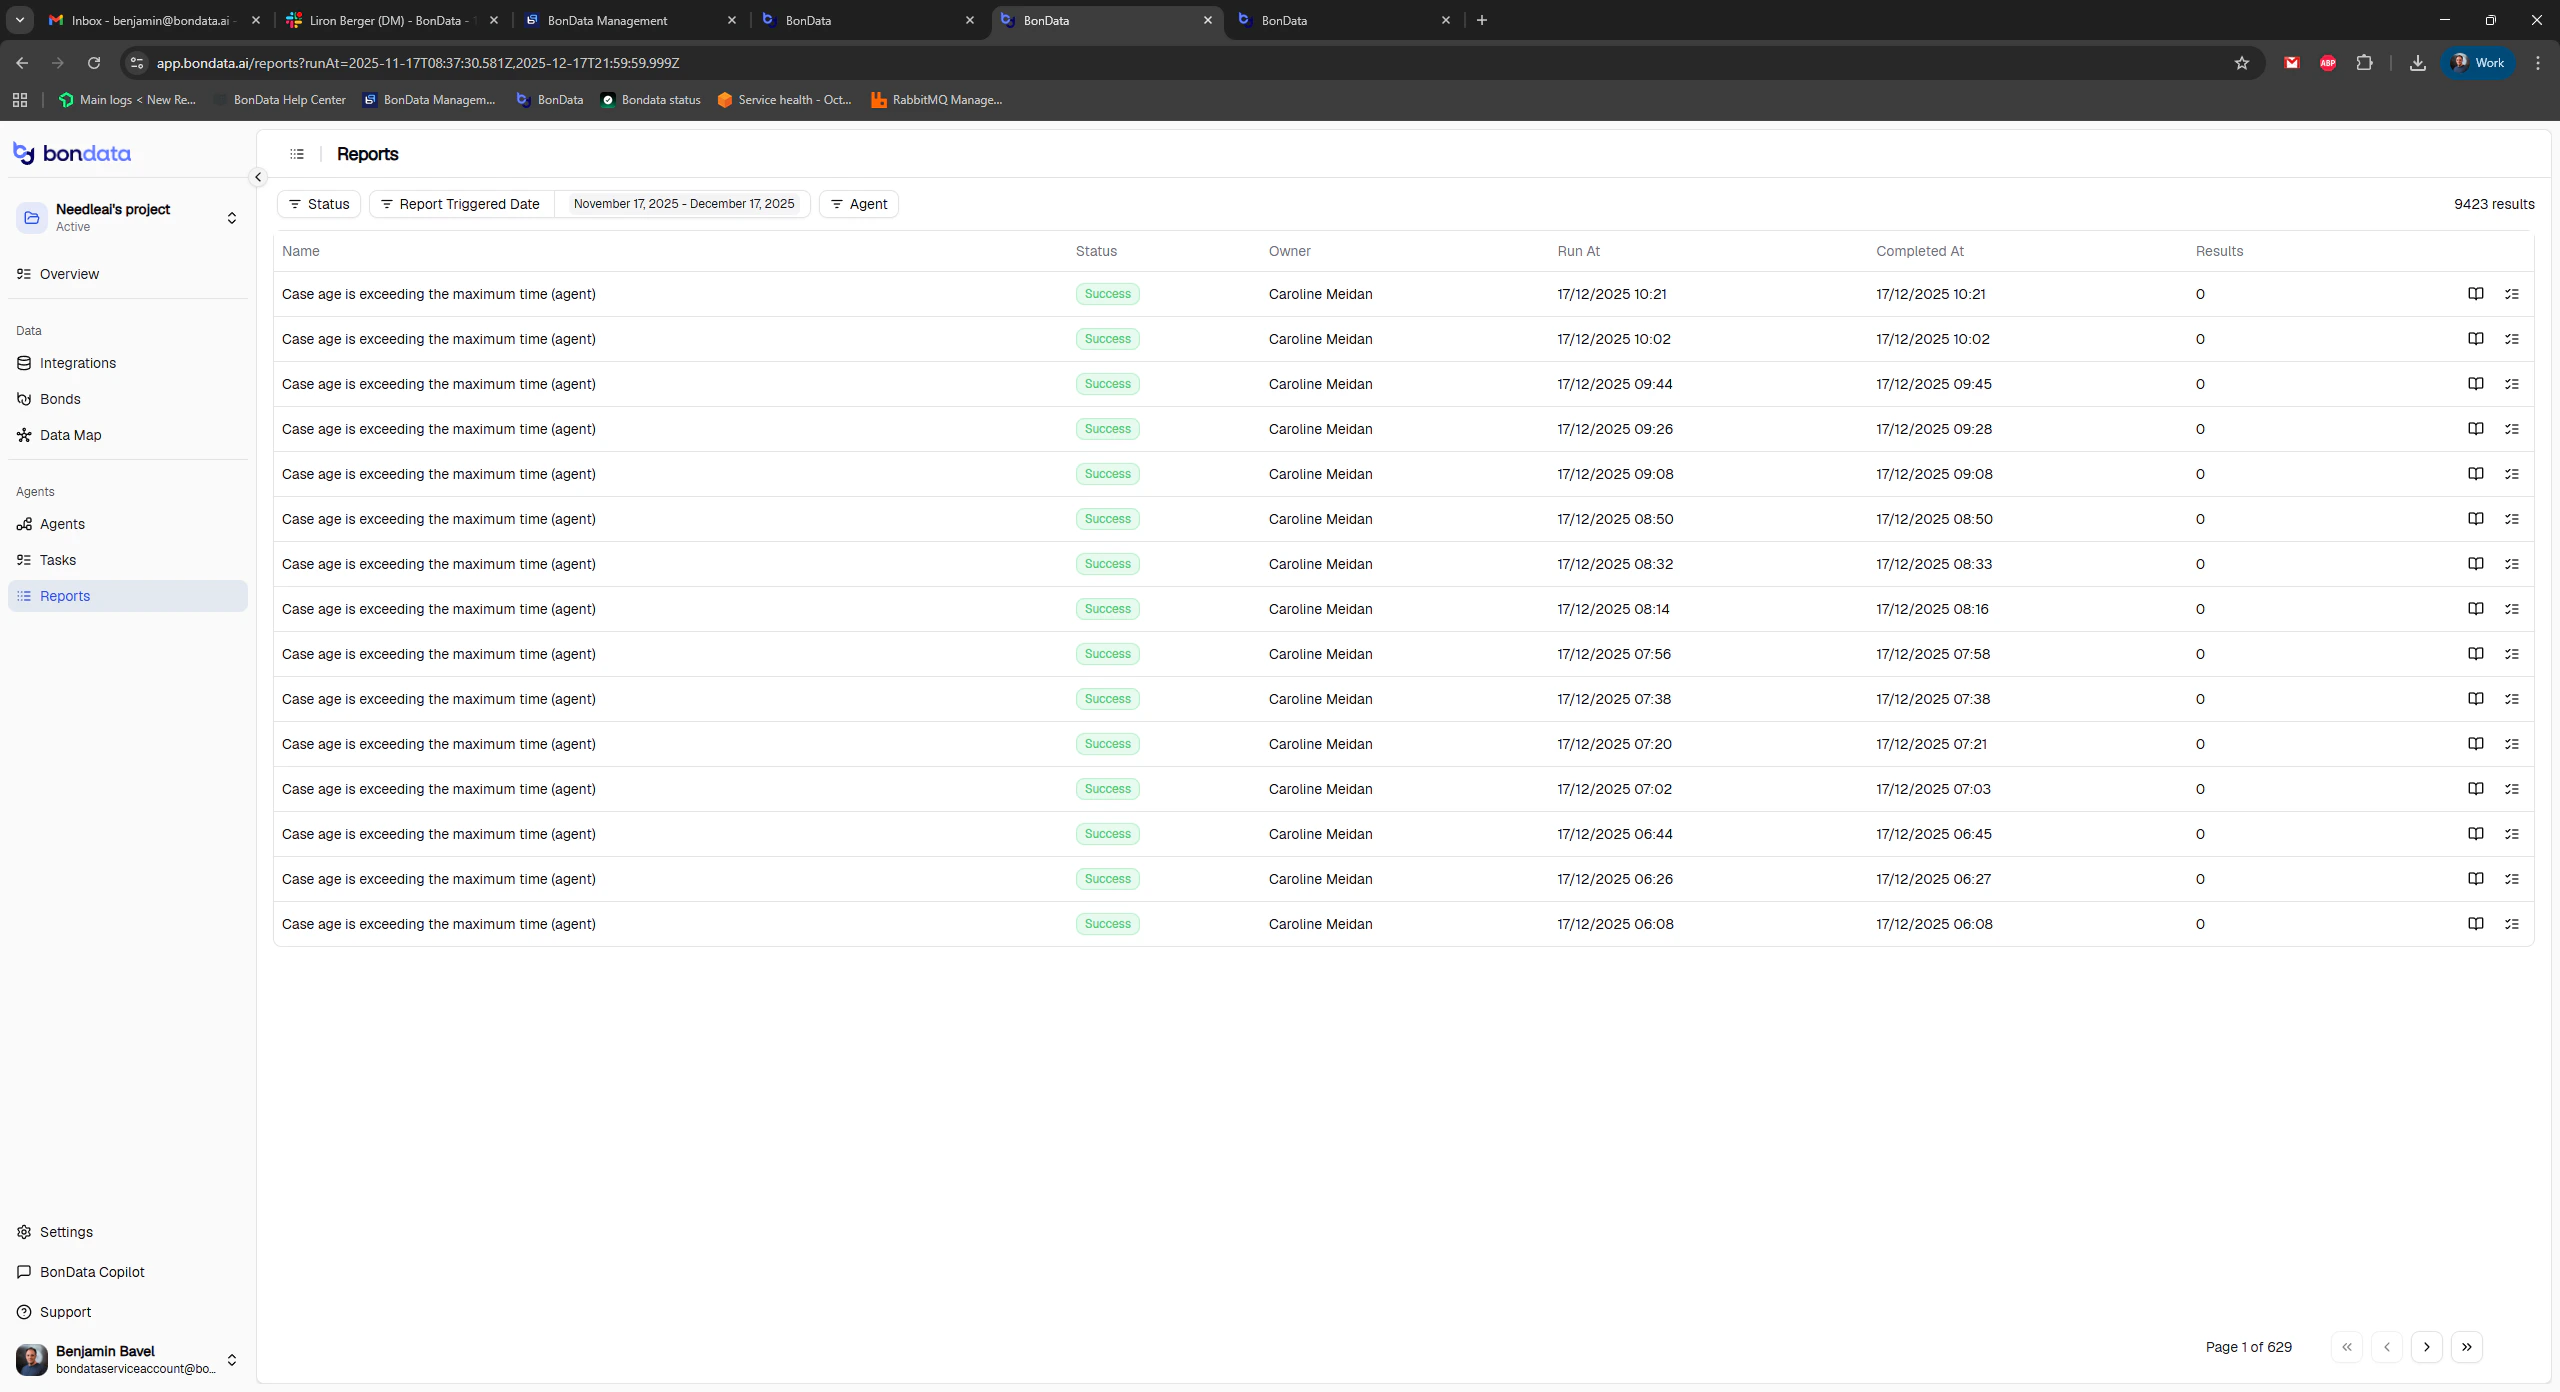Go to last page of results

point(2466,1347)
